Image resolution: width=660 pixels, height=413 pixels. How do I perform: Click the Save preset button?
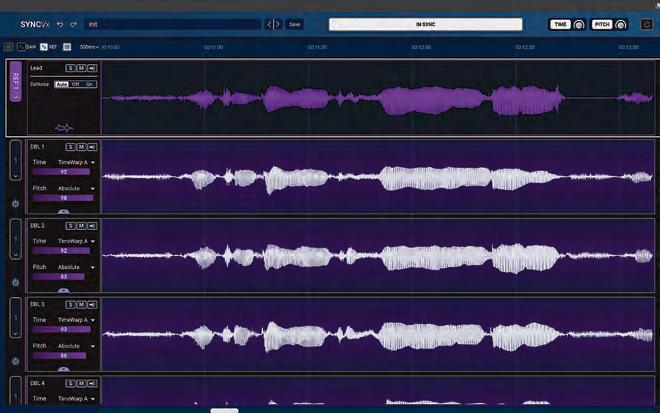coord(294,24)
